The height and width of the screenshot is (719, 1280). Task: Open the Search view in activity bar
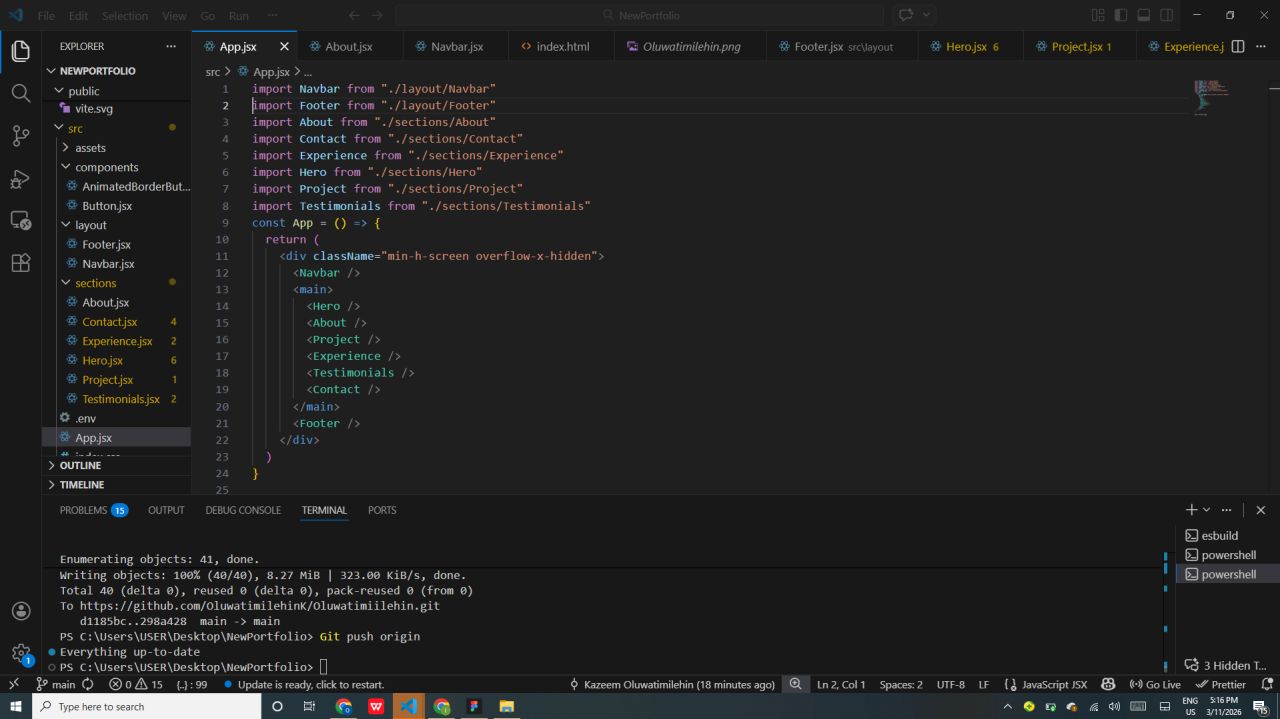20,93
